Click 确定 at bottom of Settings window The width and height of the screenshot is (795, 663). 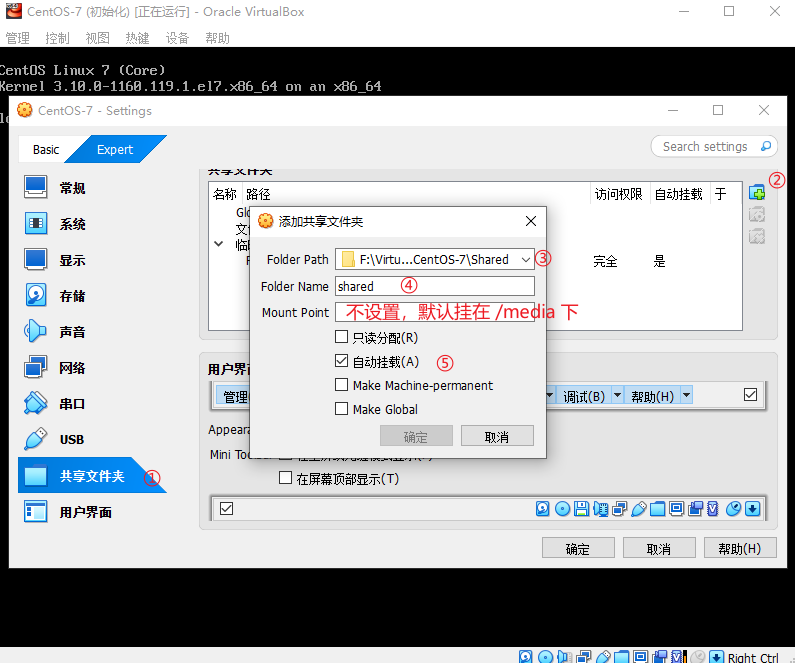pyautogui.click(x=578, y=548)
